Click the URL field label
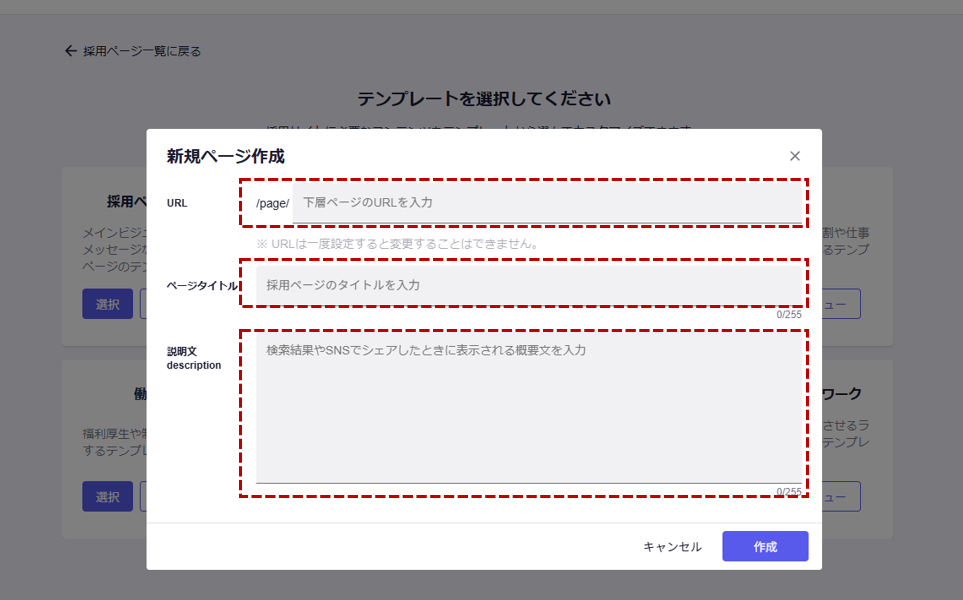Viewport: 963px width, 600px height. [x=177, y=203]
